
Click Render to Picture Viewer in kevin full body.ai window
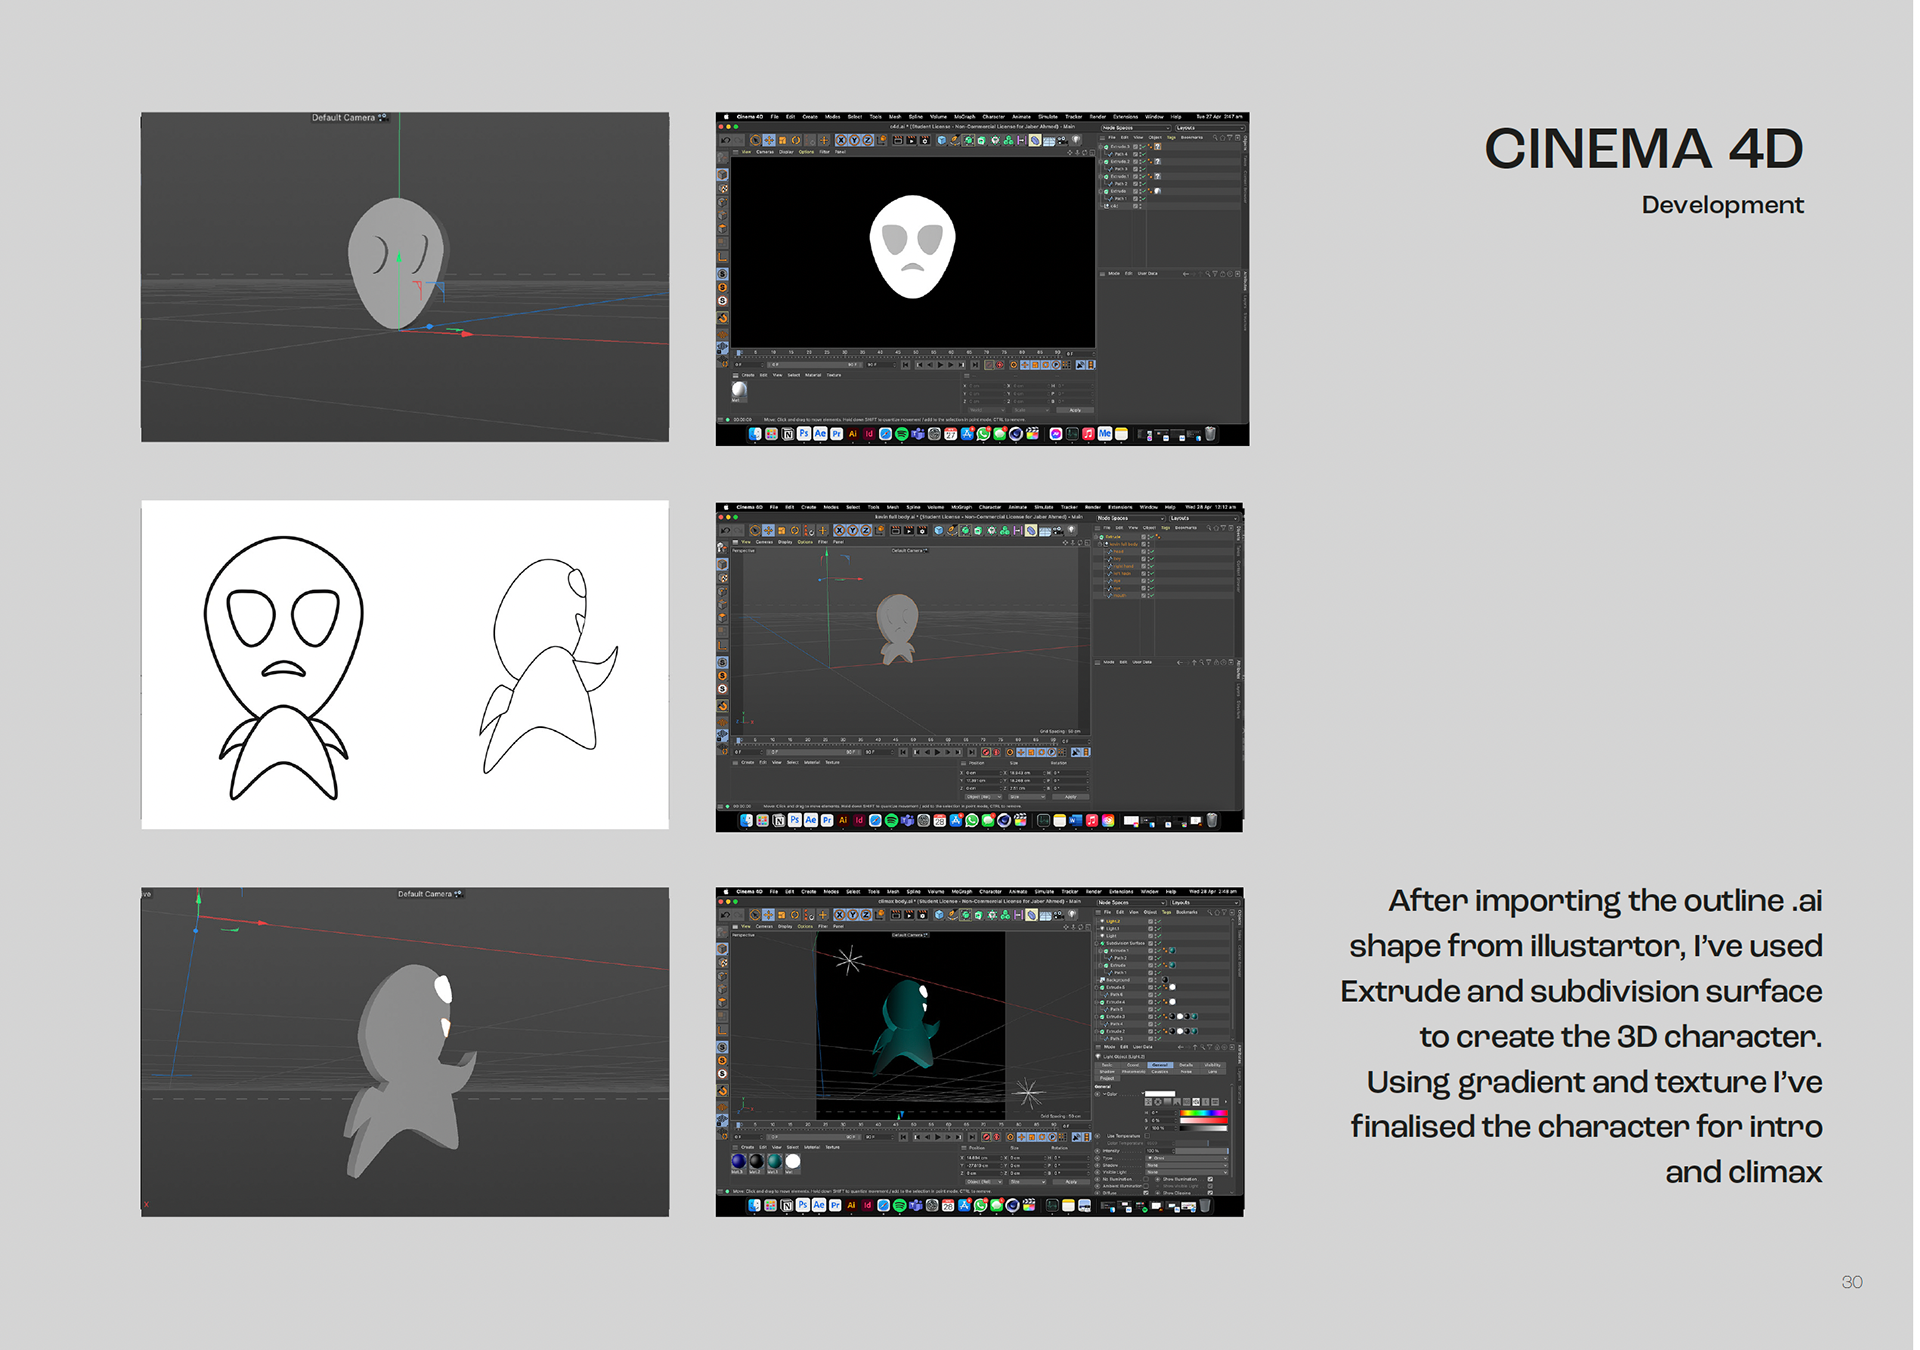point(909,530)
